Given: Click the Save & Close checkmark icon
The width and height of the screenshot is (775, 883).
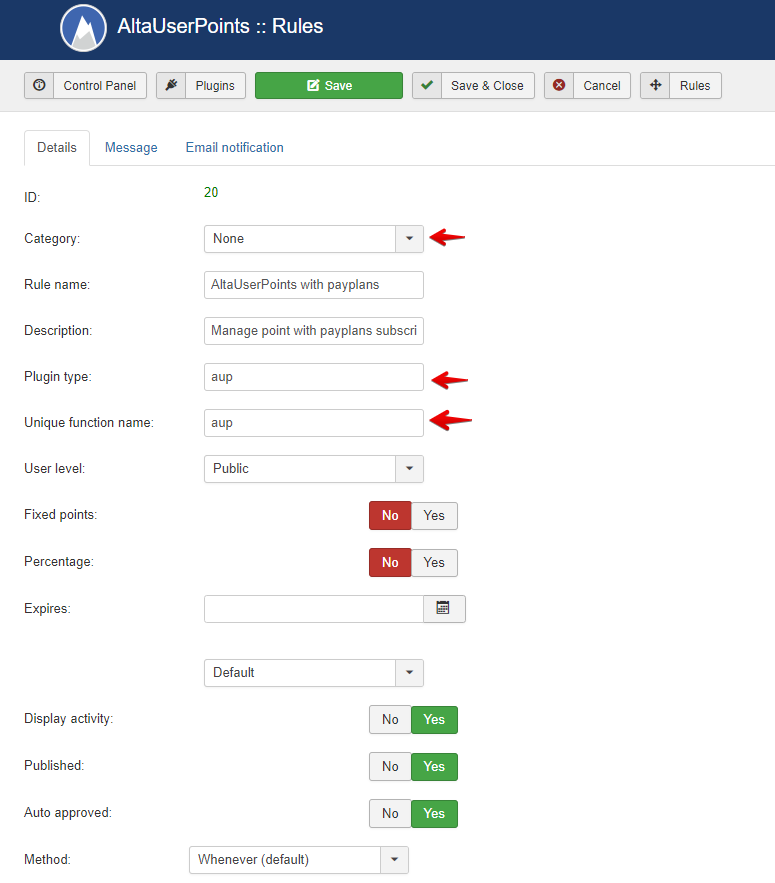Looking at the screenshot, I should coord(427,85).
